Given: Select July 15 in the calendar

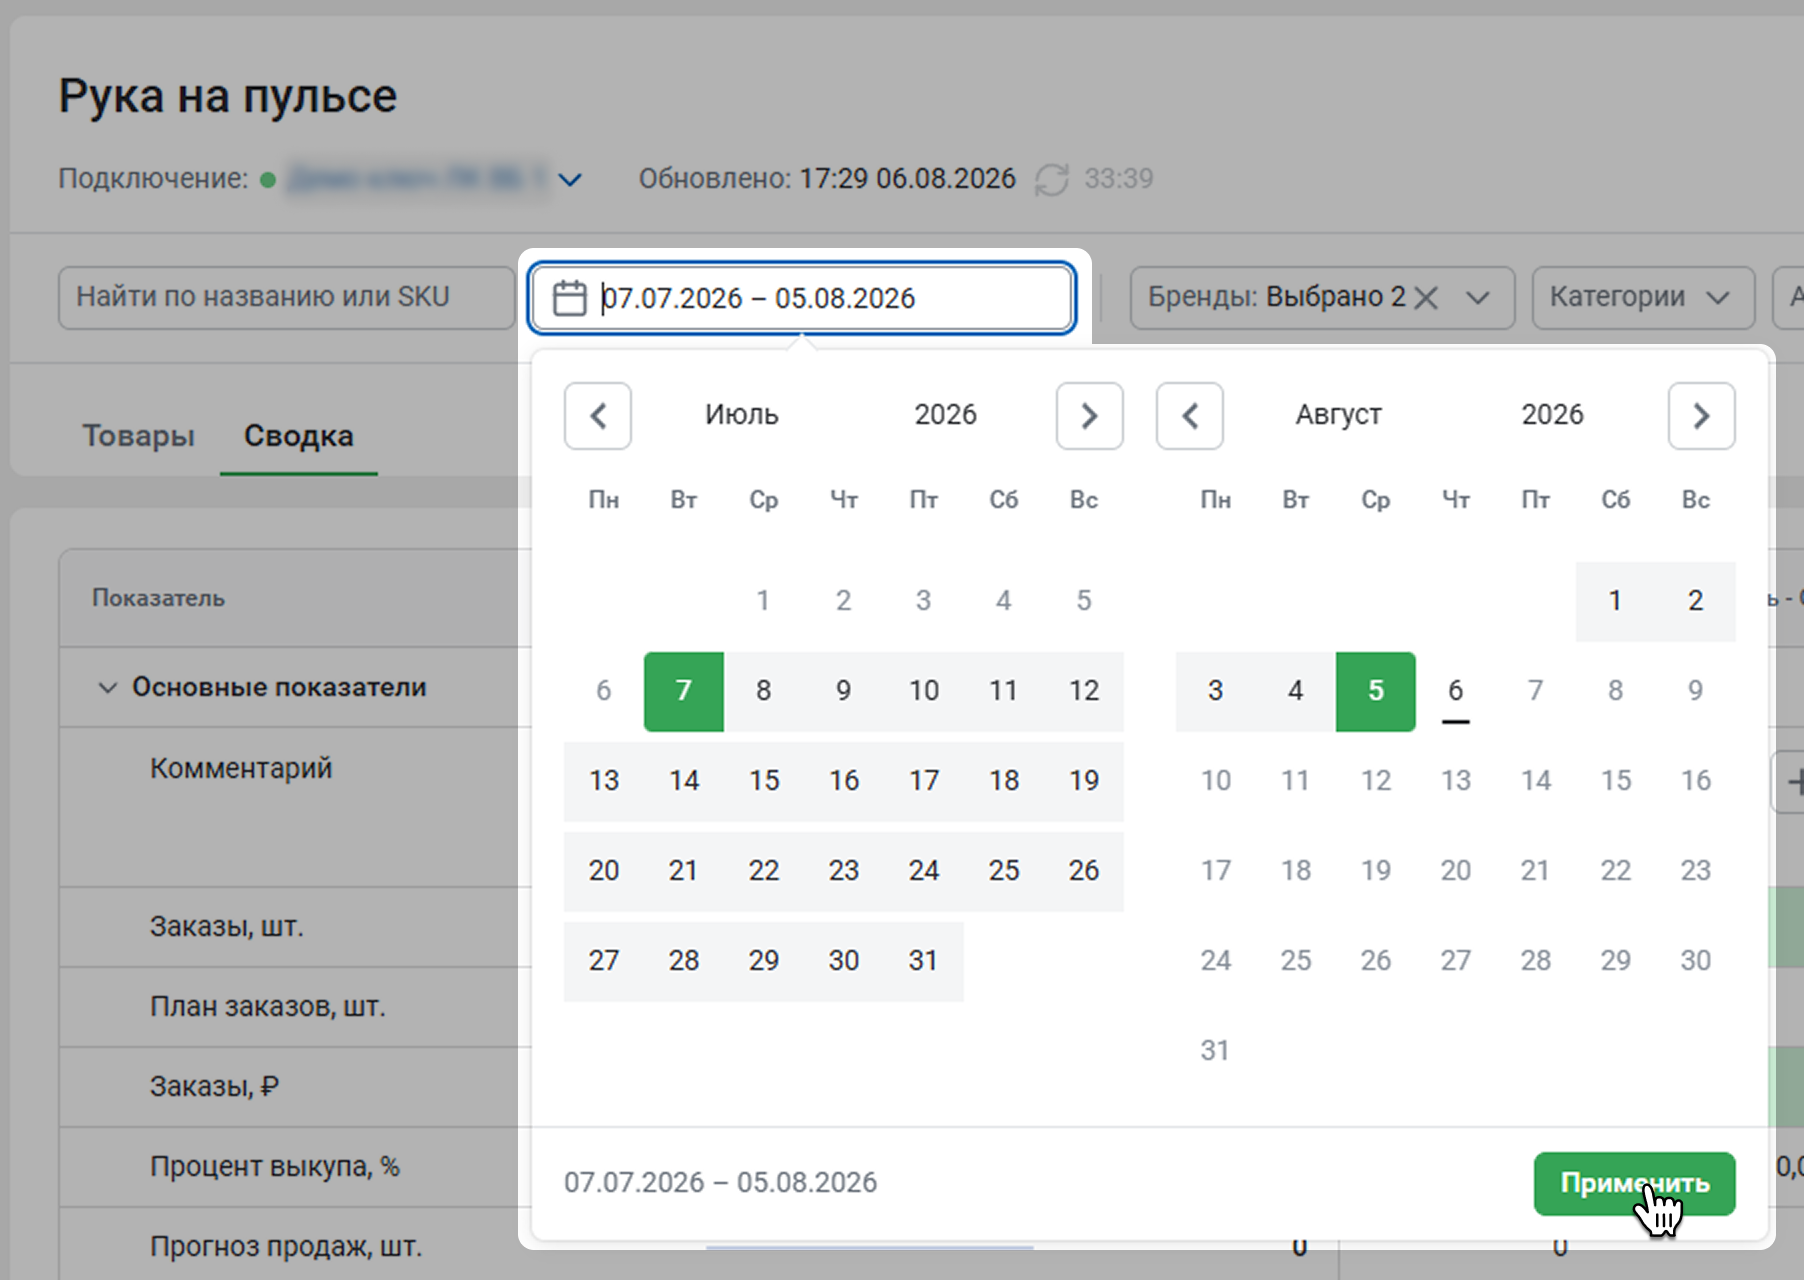Looking at the screenshot, I should click(x=764, y=781).
